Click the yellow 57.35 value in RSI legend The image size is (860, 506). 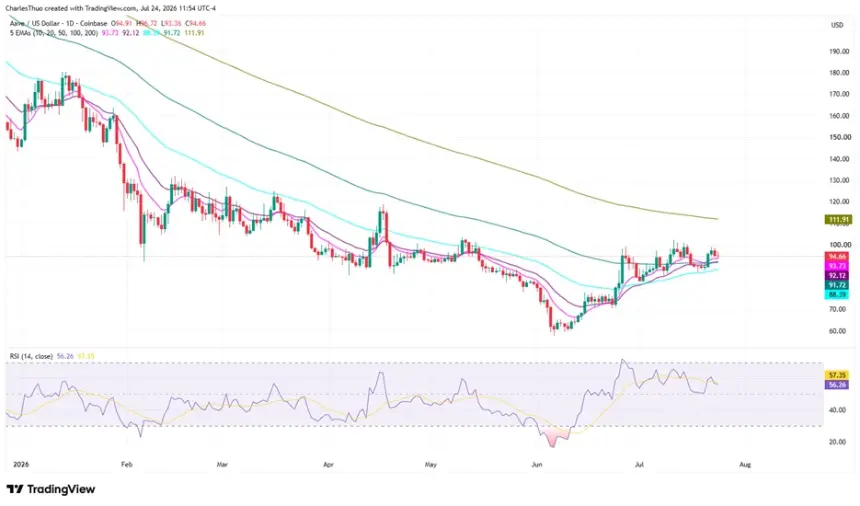point(86,356)
